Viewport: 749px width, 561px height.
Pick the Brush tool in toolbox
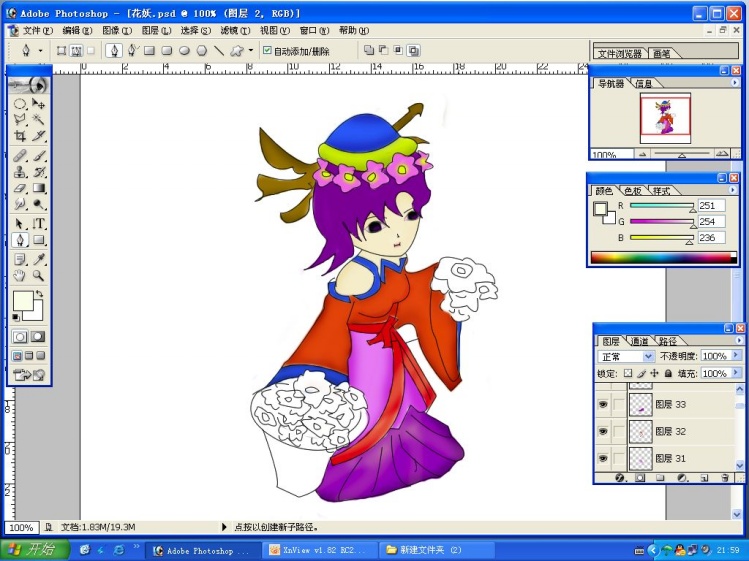[x=38, y=156]
